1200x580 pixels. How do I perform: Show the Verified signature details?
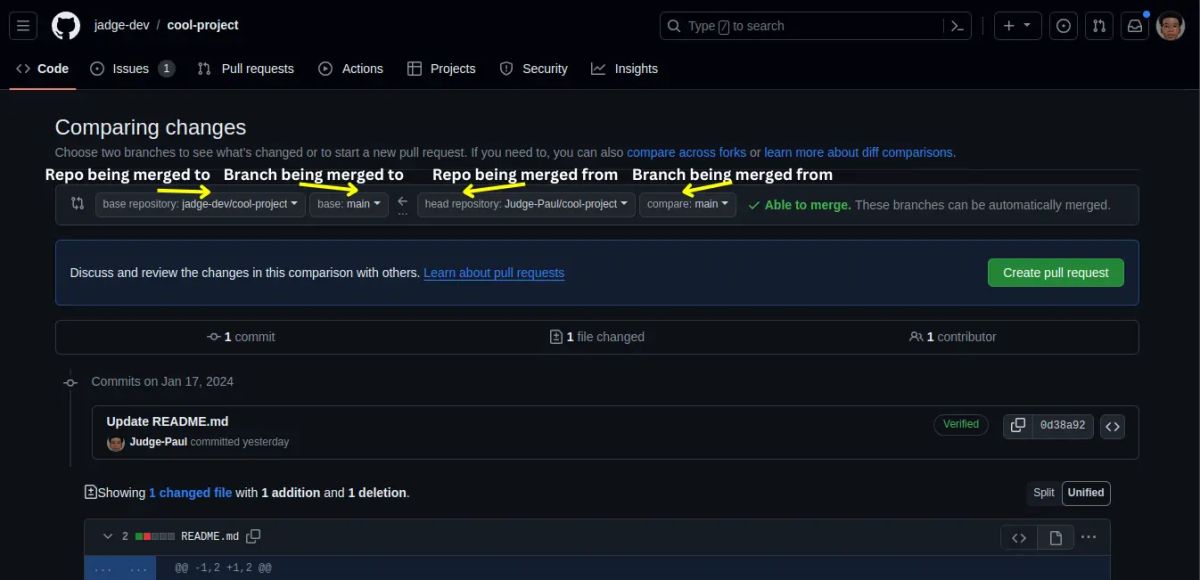click(961, 424)
